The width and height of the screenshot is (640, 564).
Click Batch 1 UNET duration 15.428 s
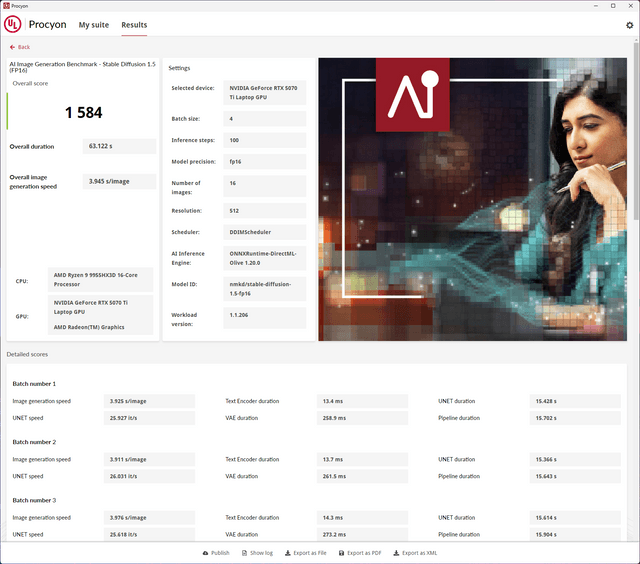click(x=575, y=401)
